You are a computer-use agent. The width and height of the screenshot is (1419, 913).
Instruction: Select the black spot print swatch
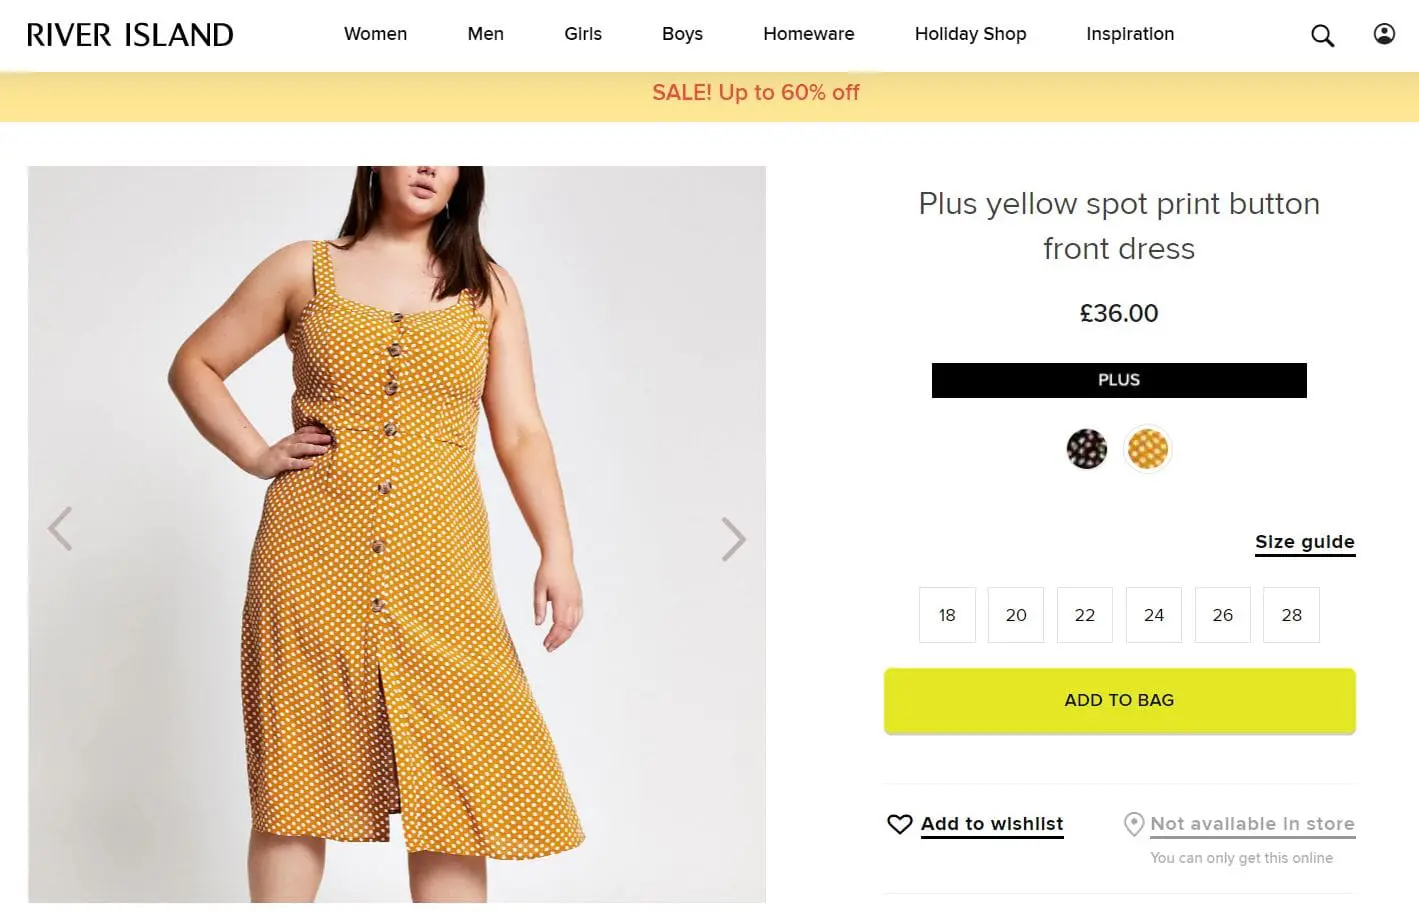pyautogui.click(x=1087, y=449)
